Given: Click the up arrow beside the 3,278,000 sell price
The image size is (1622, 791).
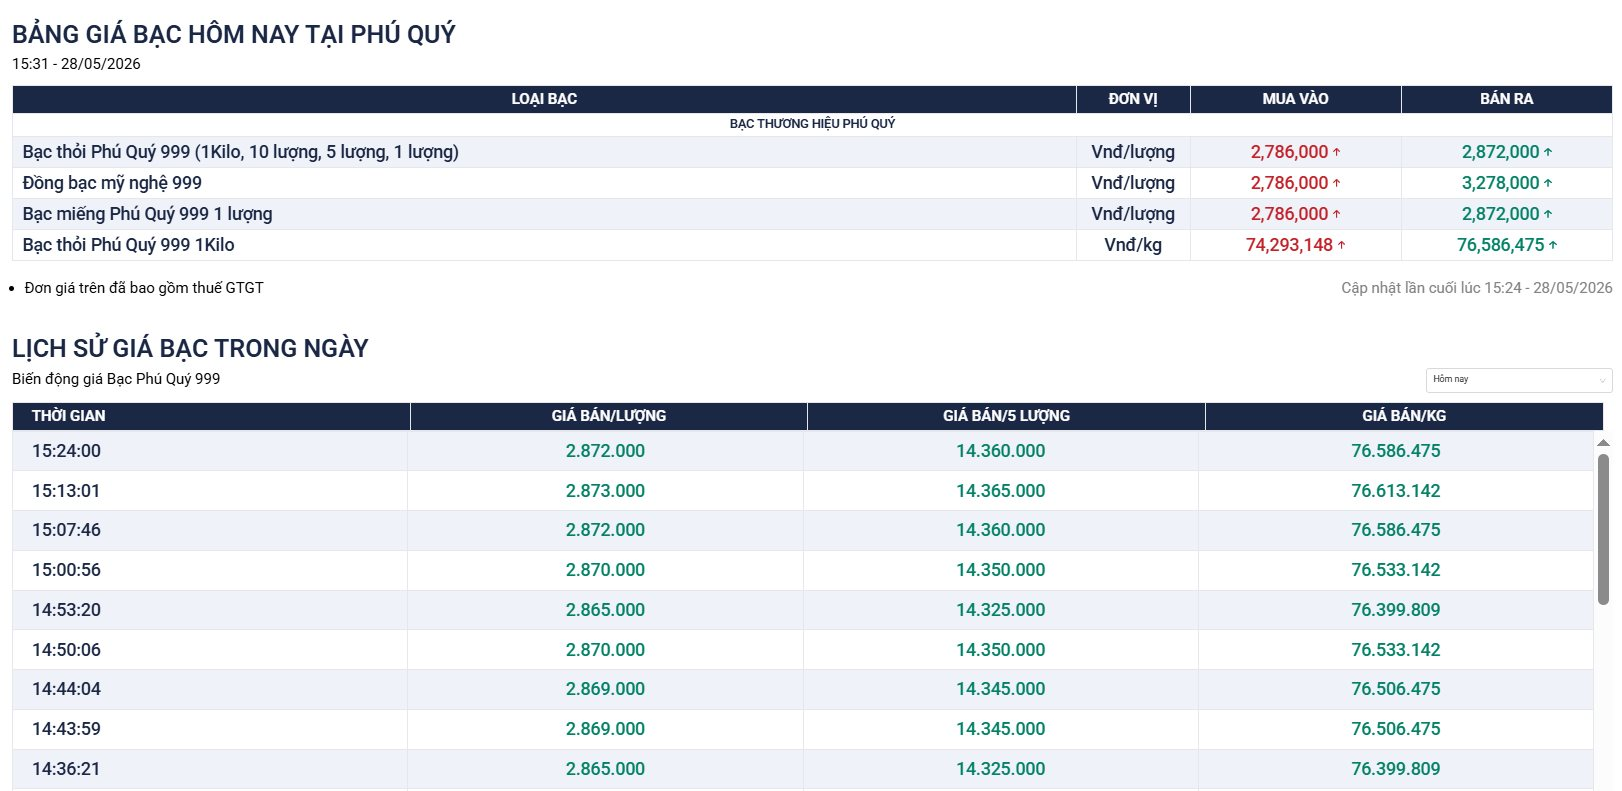Looking at the screenshot, I should tap(1548, 184).
